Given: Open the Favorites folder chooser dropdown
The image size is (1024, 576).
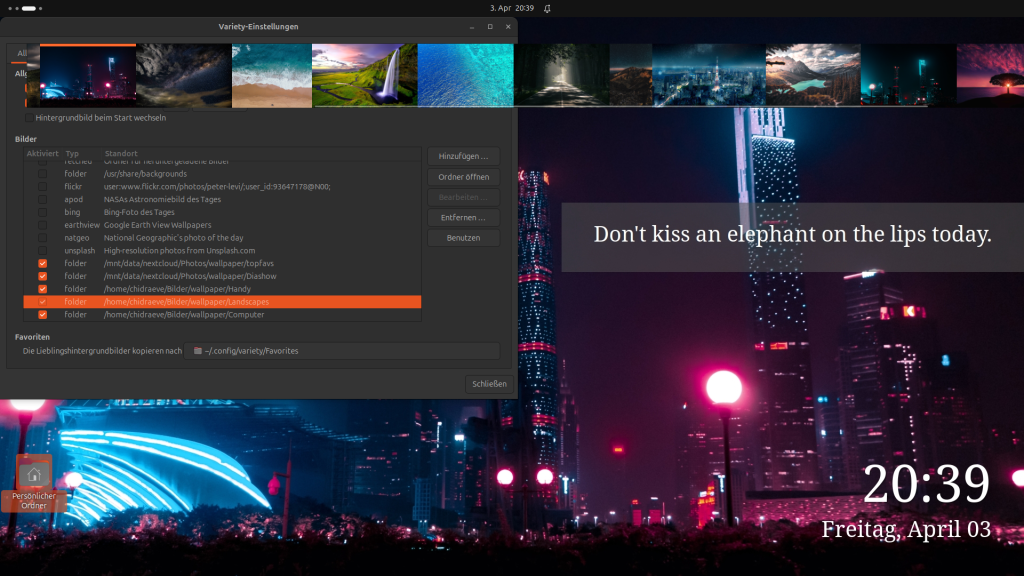Looking at the screenshot, I should [x=342, y=351].
